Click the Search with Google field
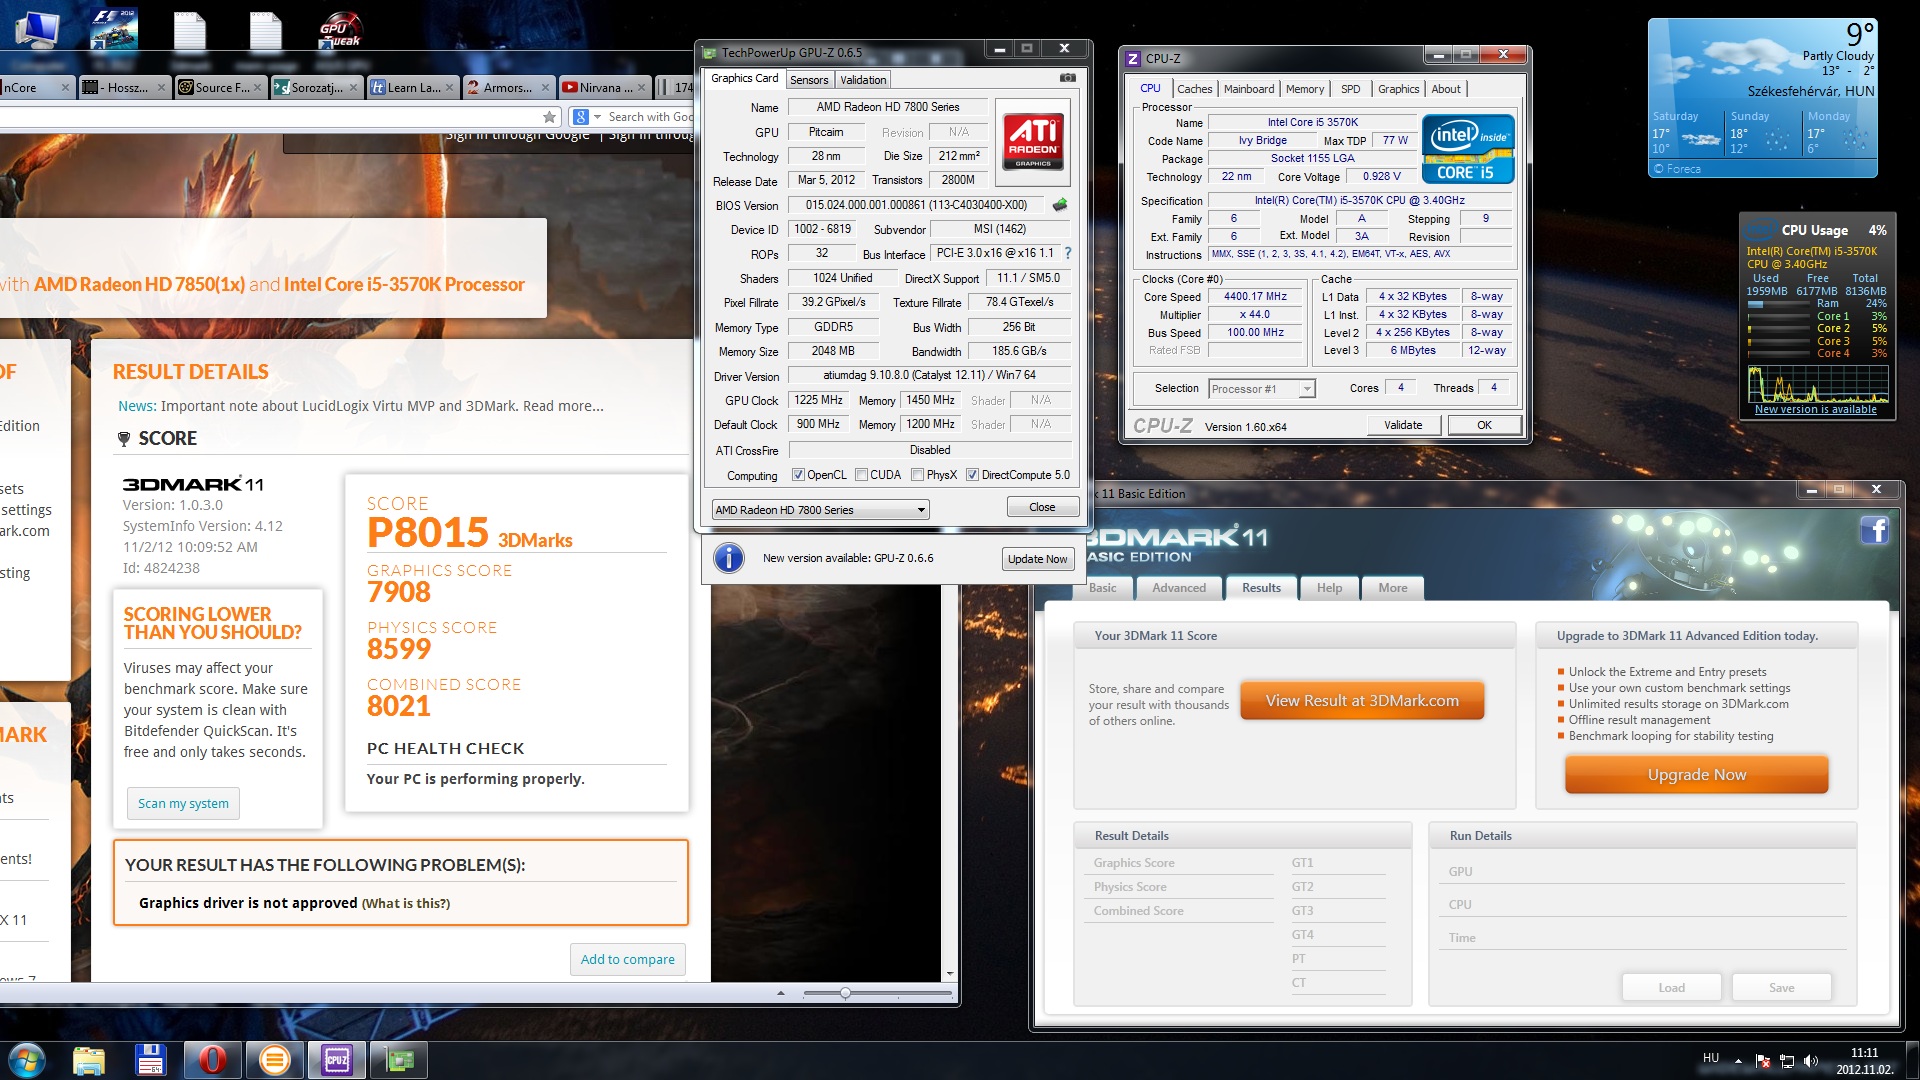 click(649, 117)
